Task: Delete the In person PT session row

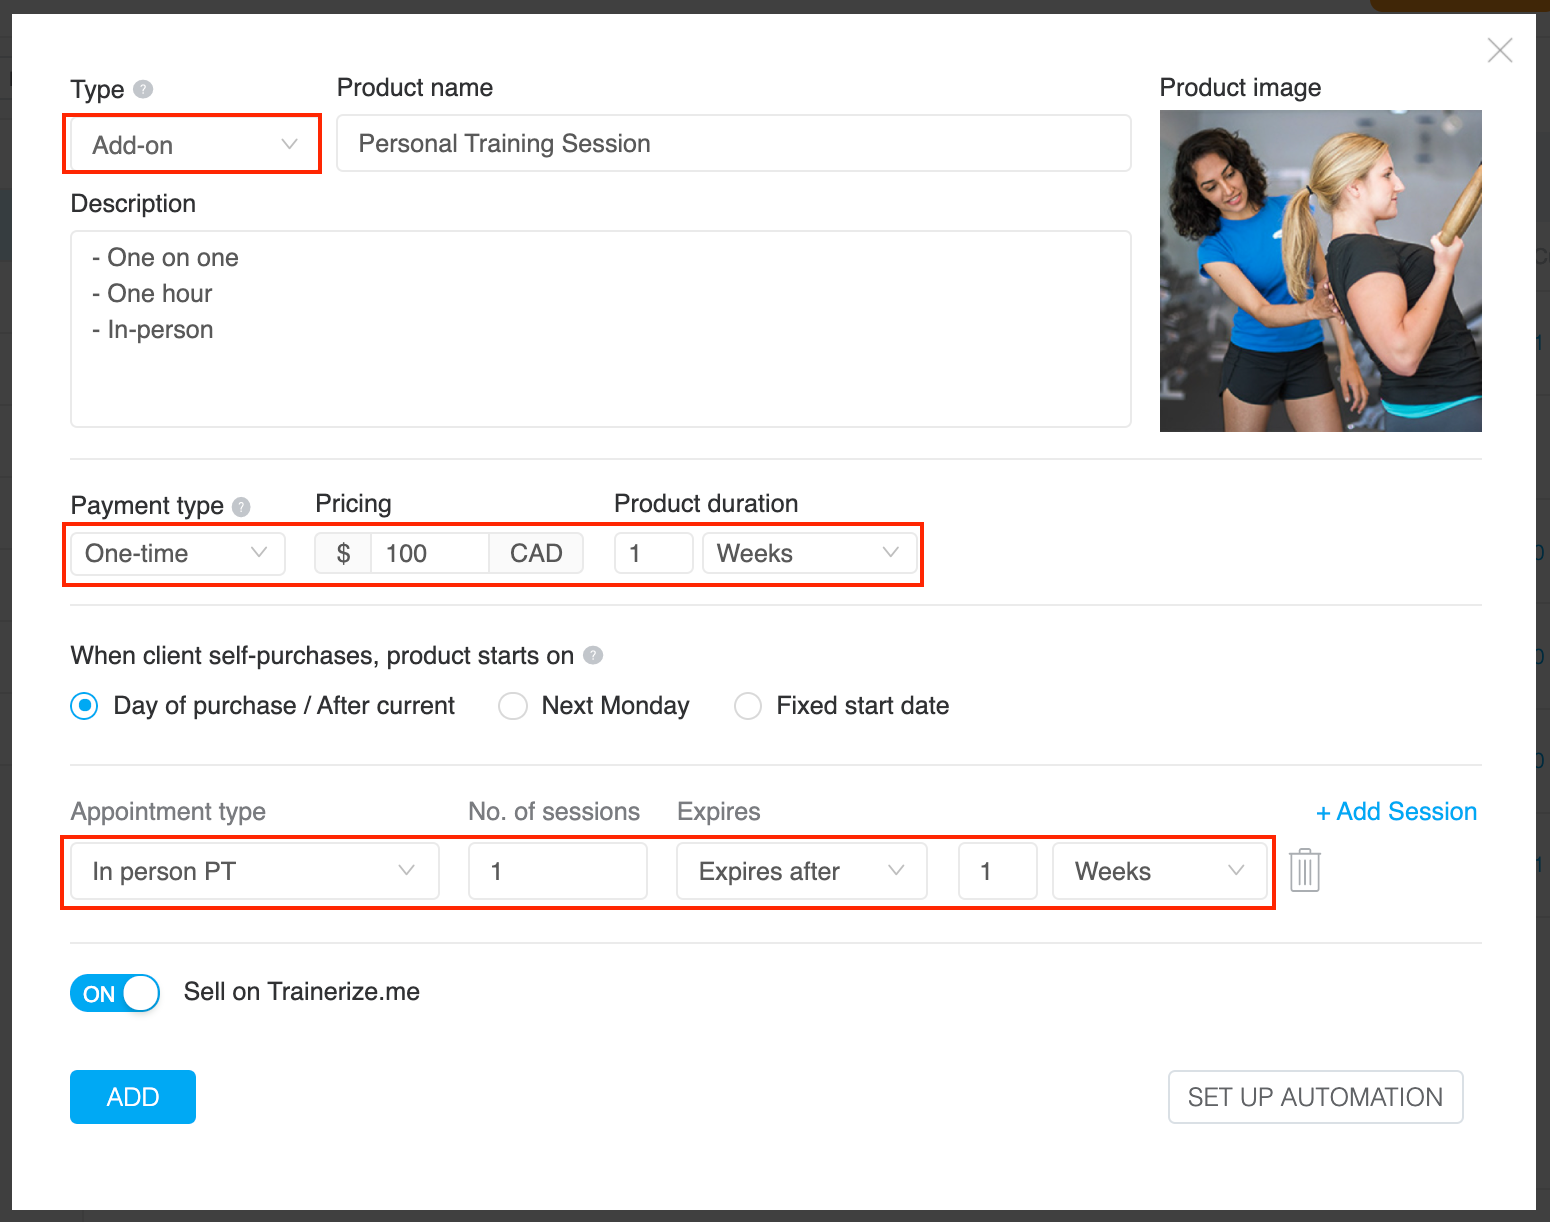Action: (x=1304, y=870)
